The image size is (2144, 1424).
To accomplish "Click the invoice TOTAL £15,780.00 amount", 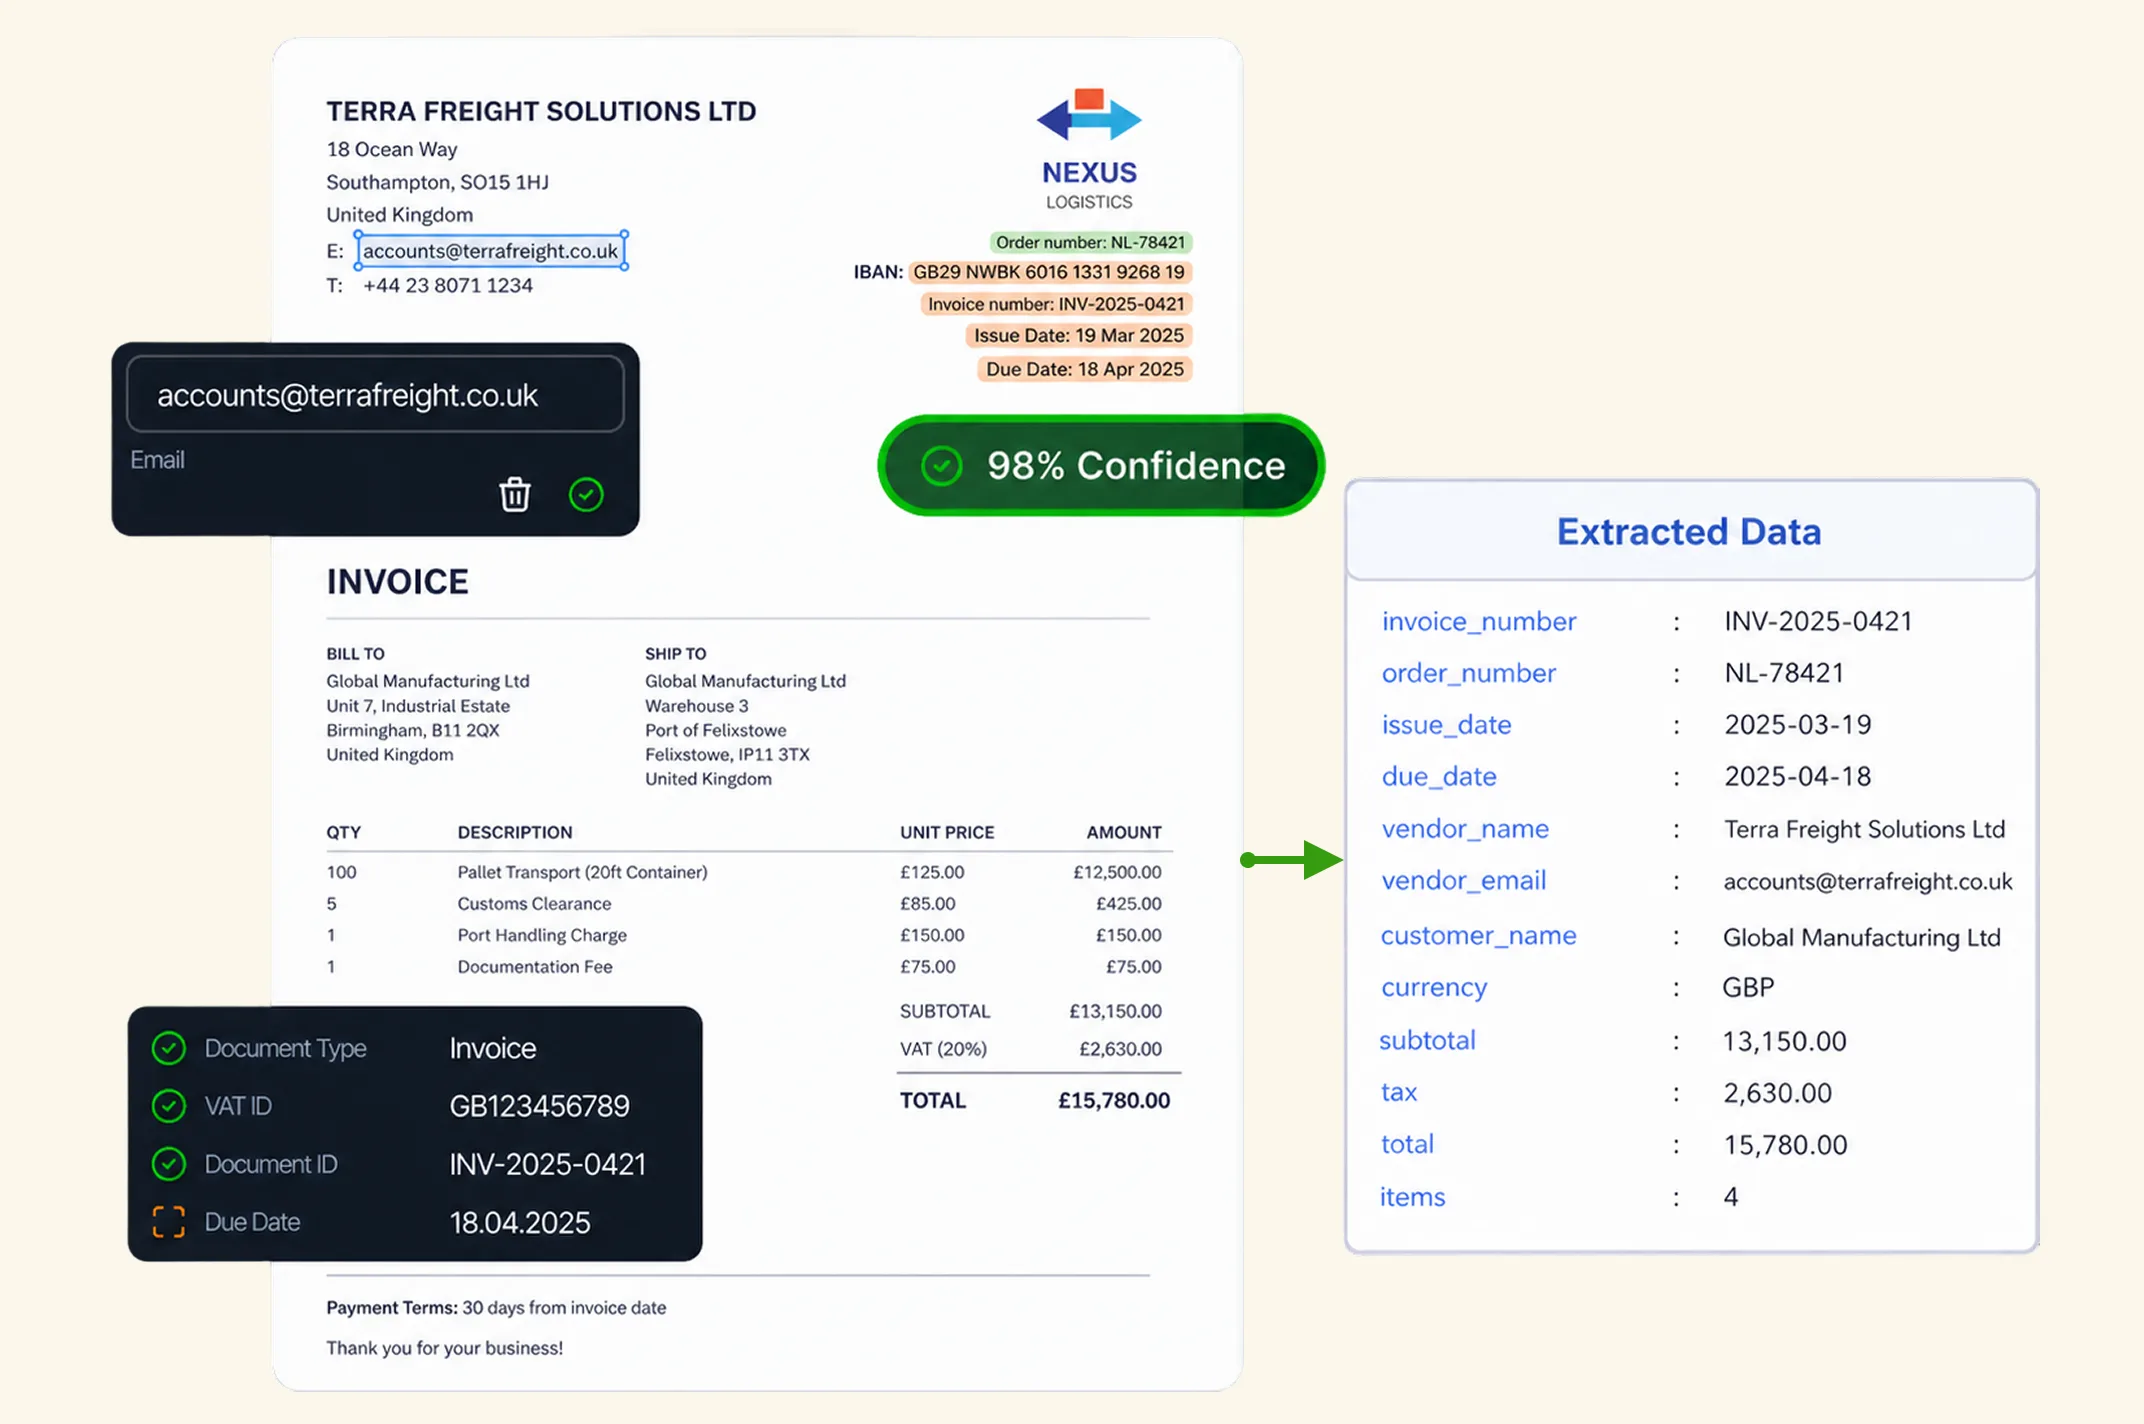I will (1114, 1101).
